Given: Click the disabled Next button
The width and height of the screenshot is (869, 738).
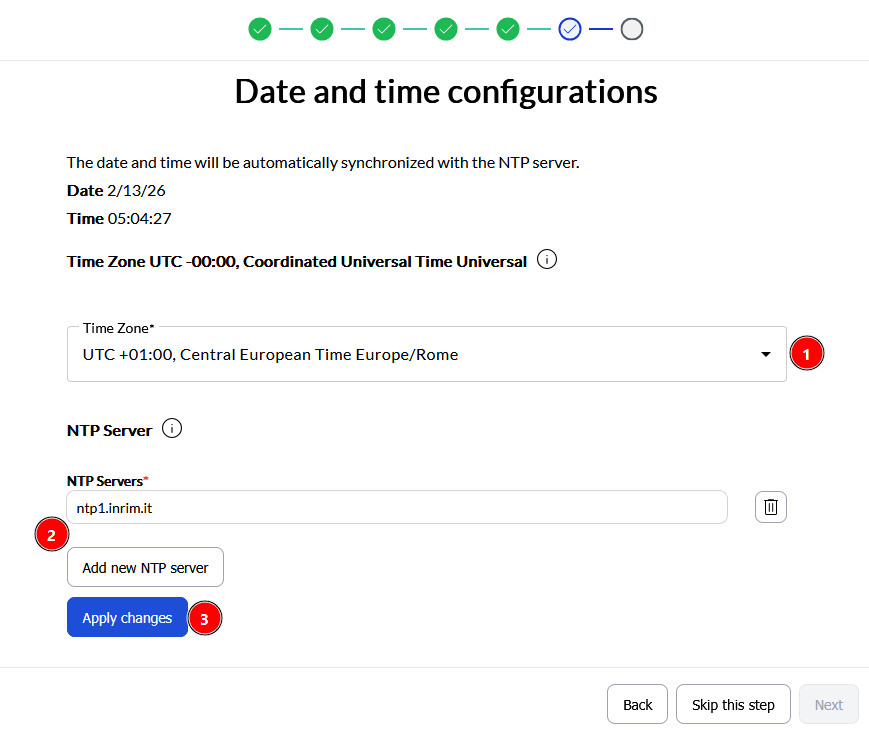Looking at the screenshot, I should pos(828,704).
